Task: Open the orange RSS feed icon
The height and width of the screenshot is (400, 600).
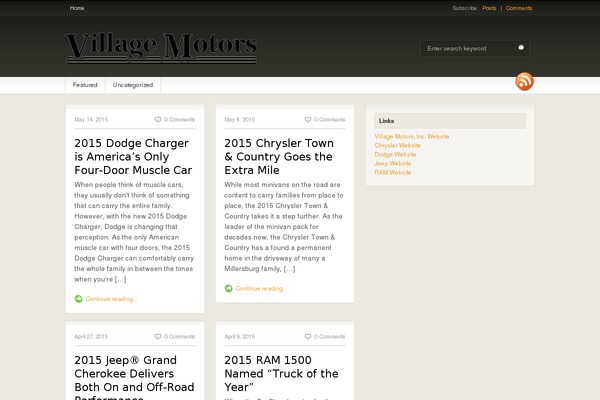Action: pyautogui.click(x=524, y=81)
